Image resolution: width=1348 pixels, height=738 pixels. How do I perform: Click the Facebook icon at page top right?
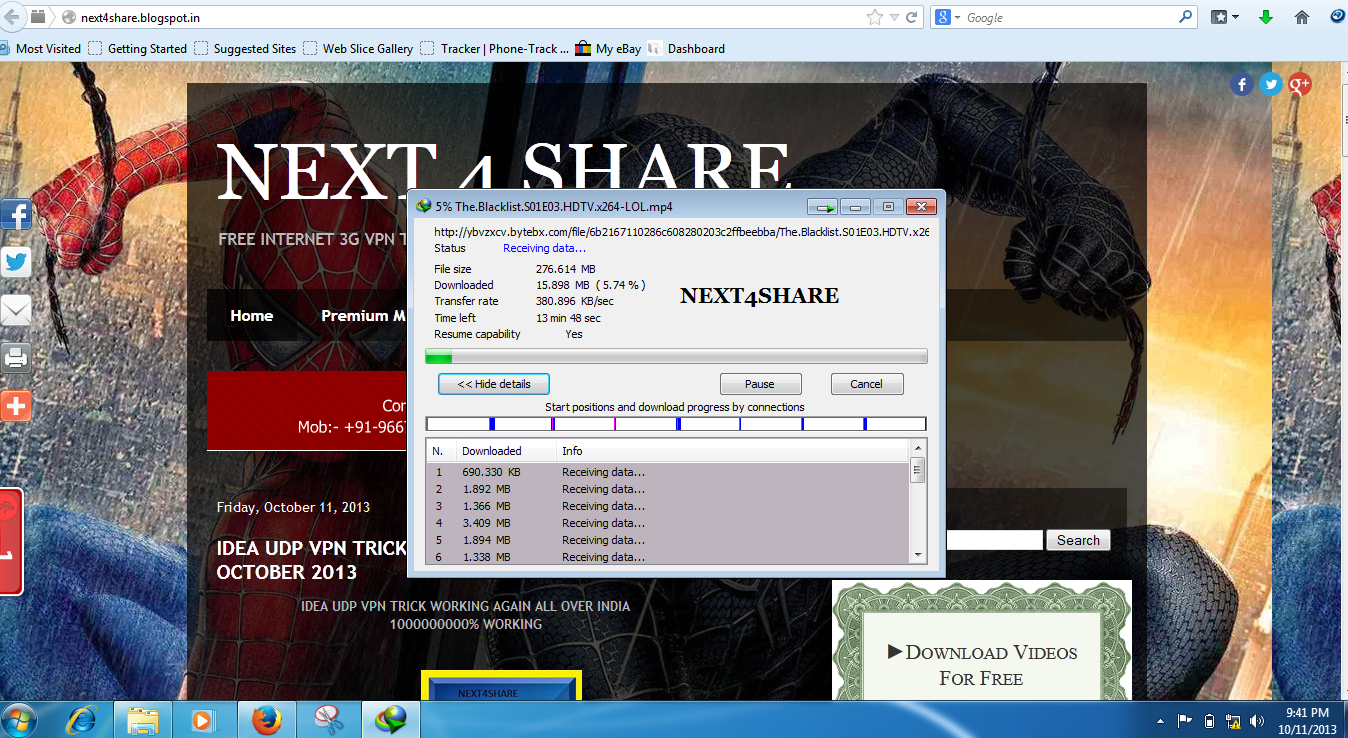[1241, 84]
